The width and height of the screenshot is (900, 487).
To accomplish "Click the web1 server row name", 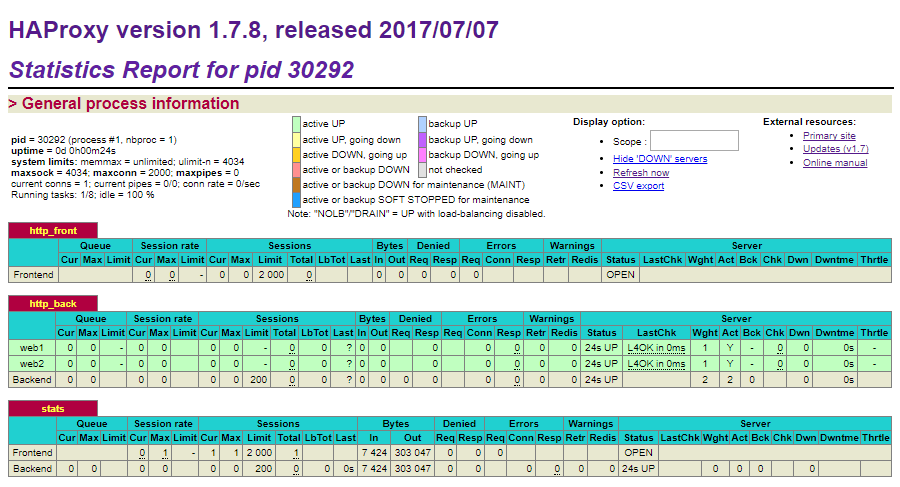I will (x=32, y=347).
